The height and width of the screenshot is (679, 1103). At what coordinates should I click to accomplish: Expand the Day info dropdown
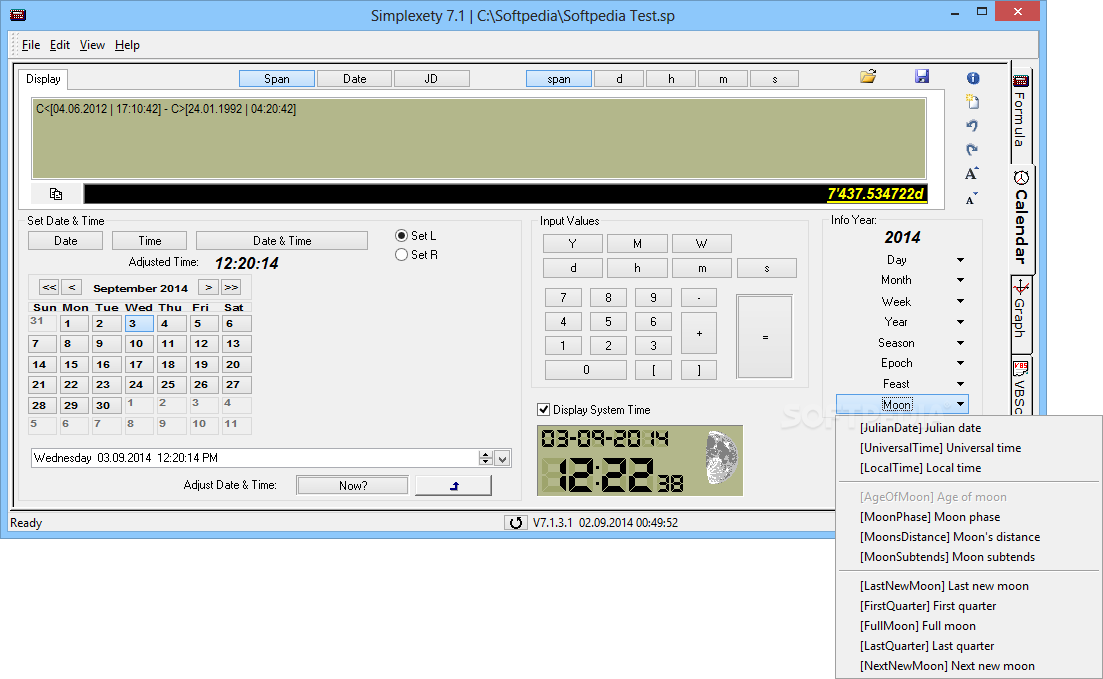[x=960, y=260]
